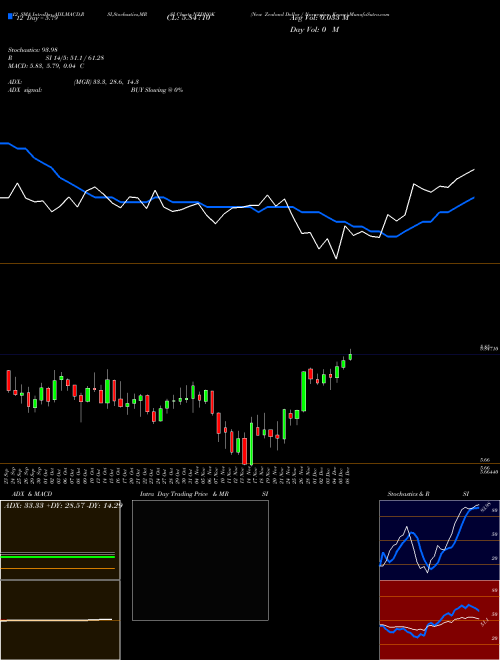This screenshot has width=500, height=660.
Task: Click the 'SI 14/3: 51.1 / 61.28' readout
Action: pos(75,58)
